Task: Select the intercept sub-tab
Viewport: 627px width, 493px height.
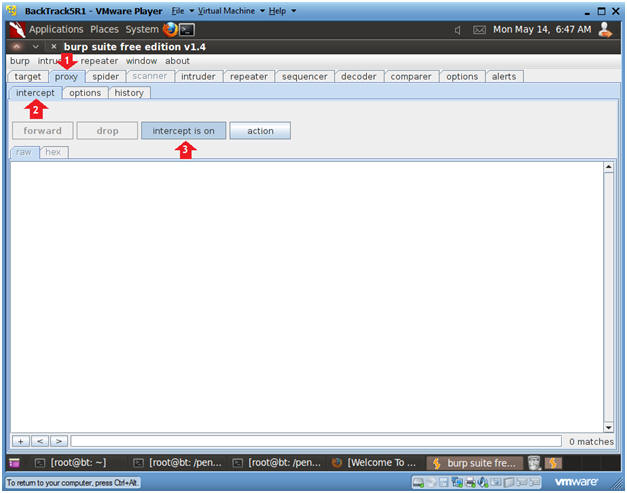Action: 36,93
